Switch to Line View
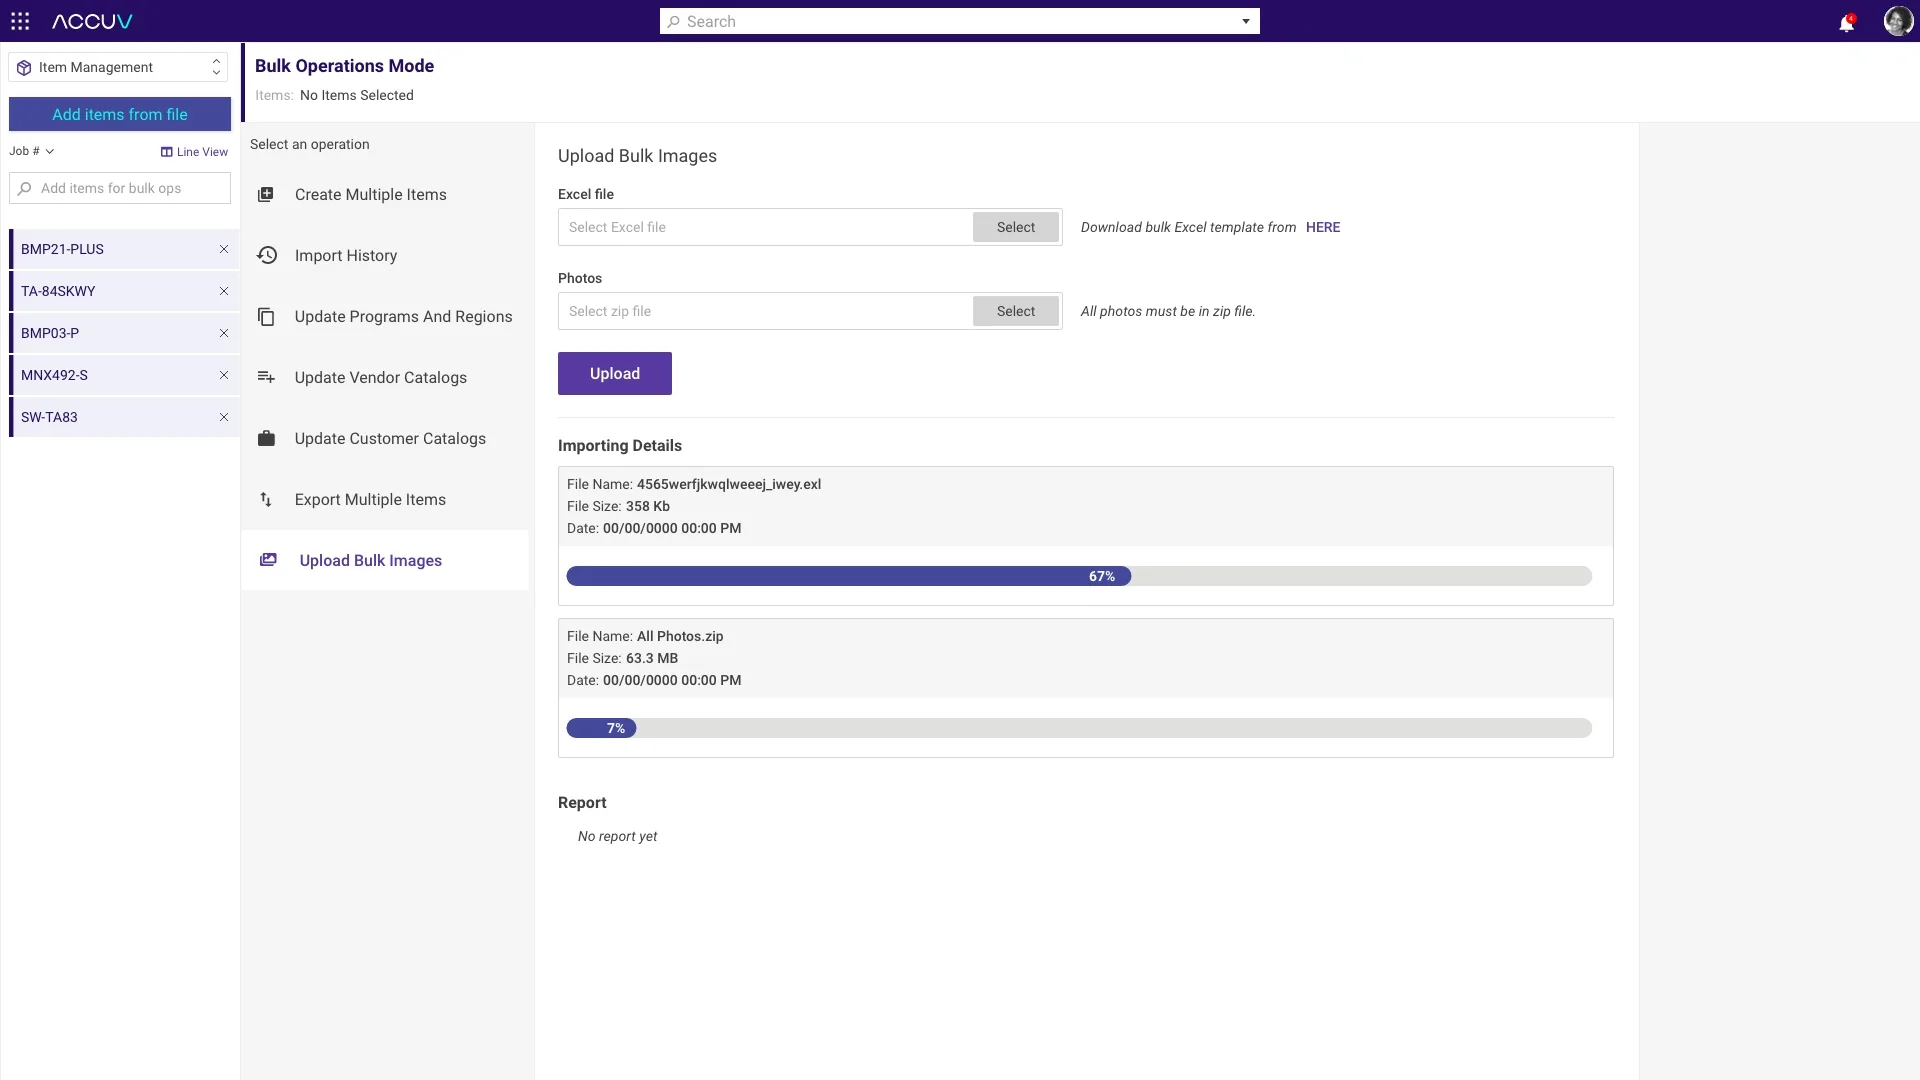Image resolution: width=1920 pixels, height=1080 pixels. pos(195,152)
